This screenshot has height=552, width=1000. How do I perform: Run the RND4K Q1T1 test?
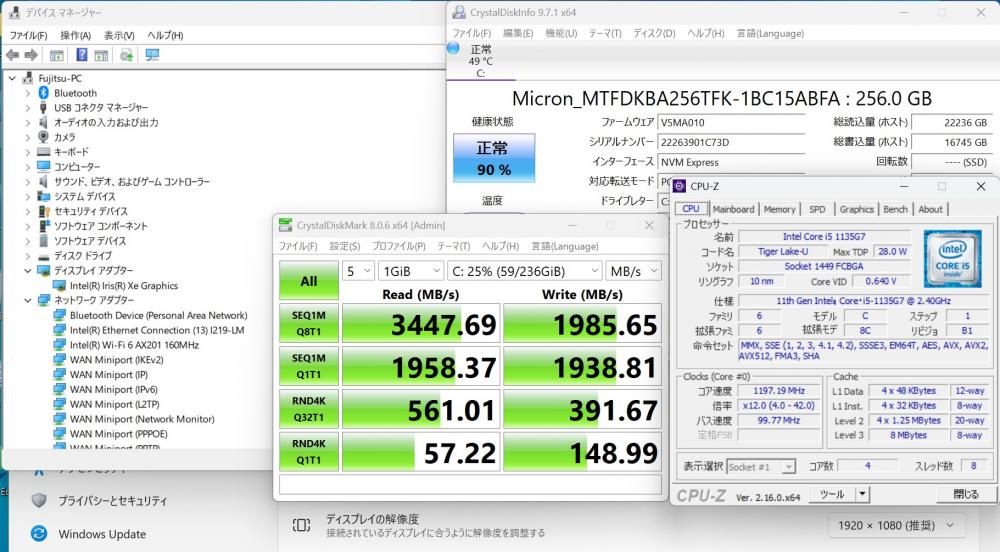309,451
